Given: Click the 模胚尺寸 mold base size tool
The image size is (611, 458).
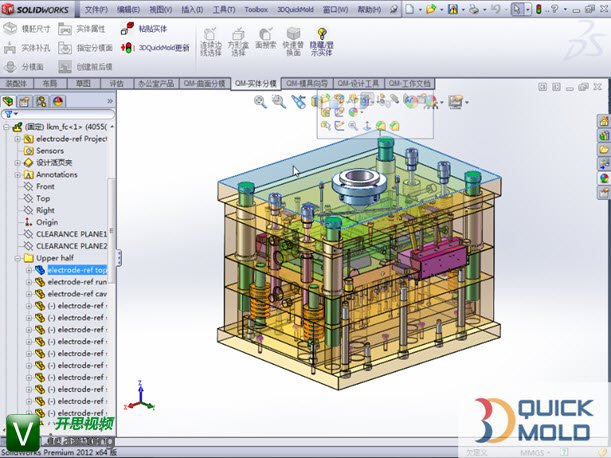Looking at the screenshot, I should pos(28,29).
